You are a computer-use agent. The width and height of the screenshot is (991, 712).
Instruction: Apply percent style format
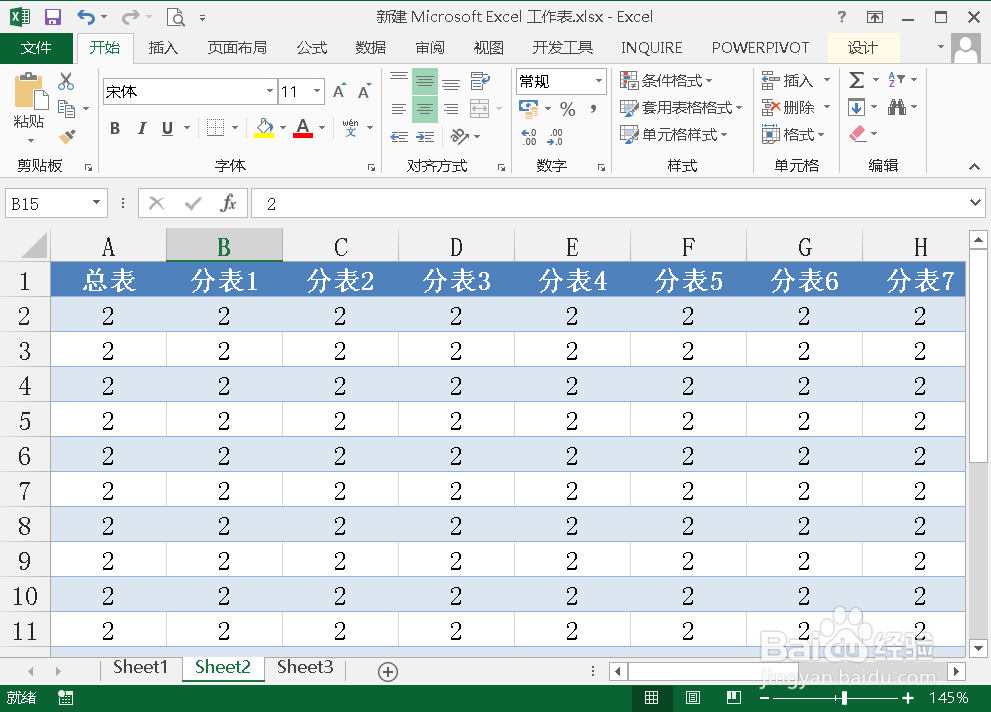pos(568,109)
